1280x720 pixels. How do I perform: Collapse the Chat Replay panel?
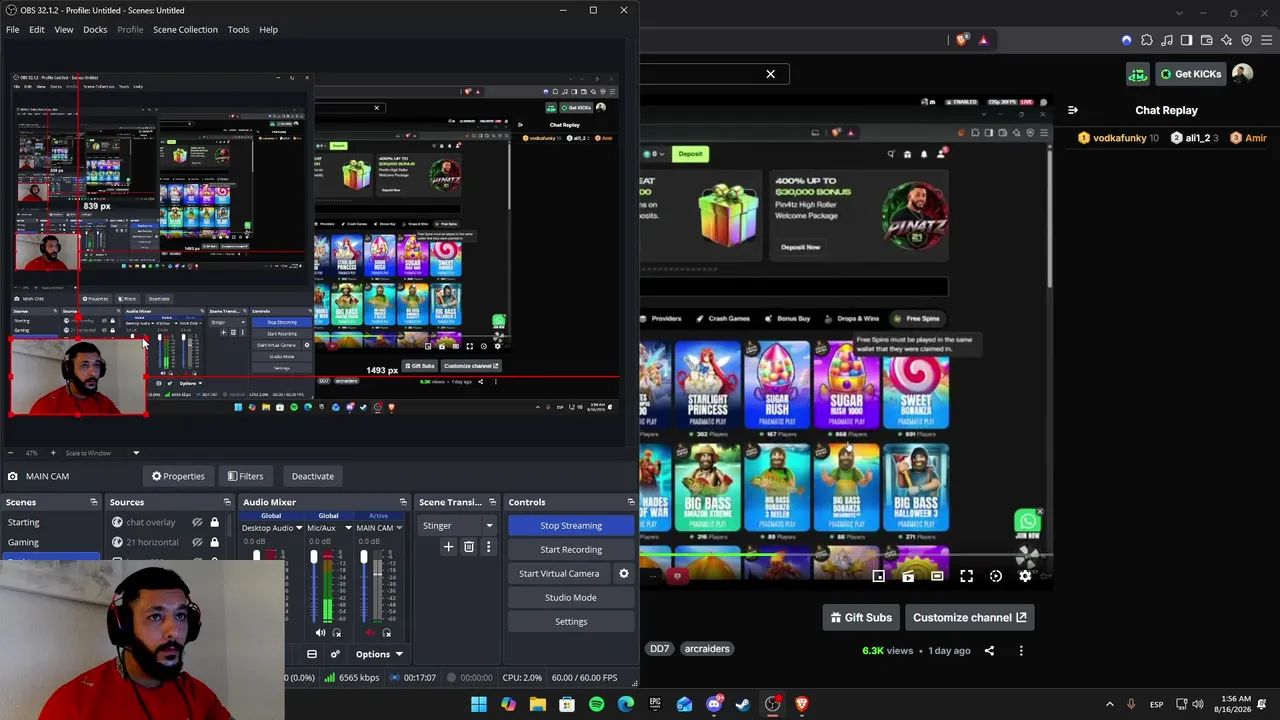point(1073,110)
